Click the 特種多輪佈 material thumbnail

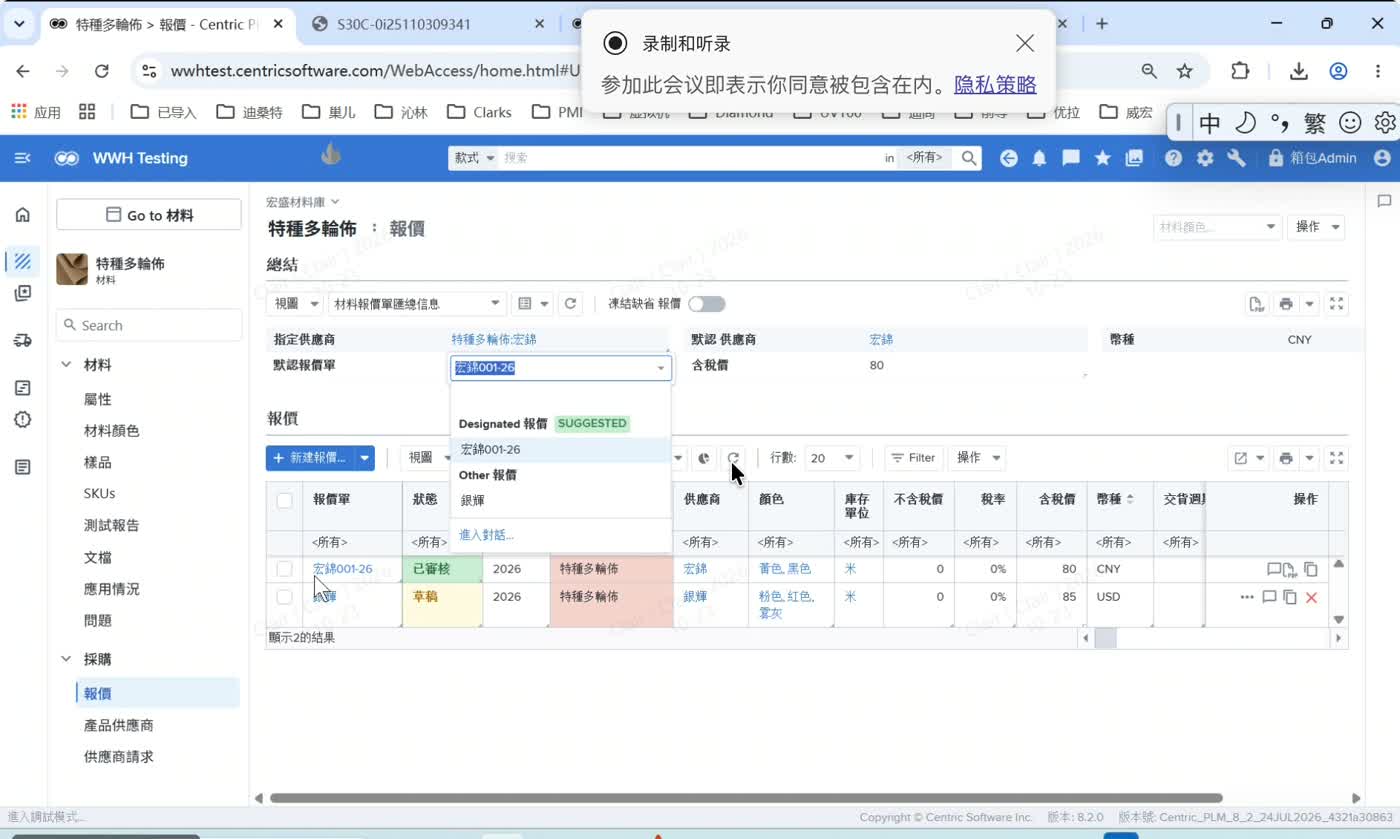tap(72, 269)
